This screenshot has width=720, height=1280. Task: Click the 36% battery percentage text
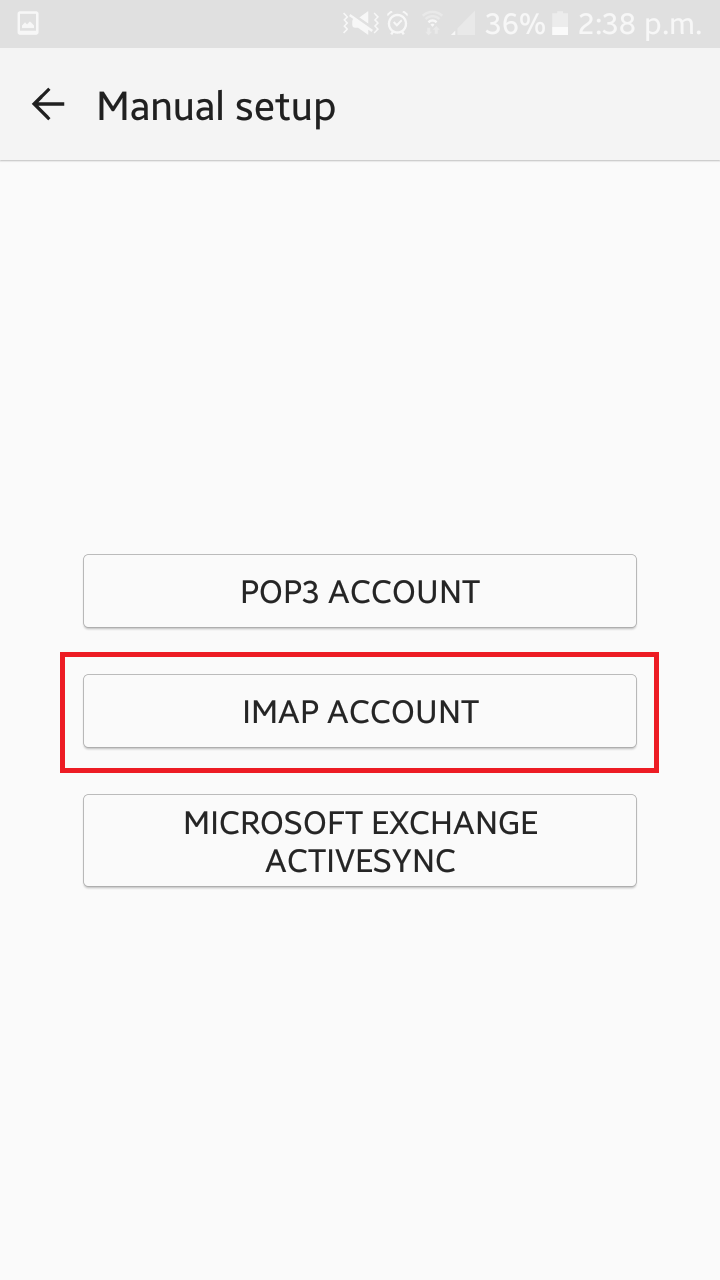coord(514,23)
